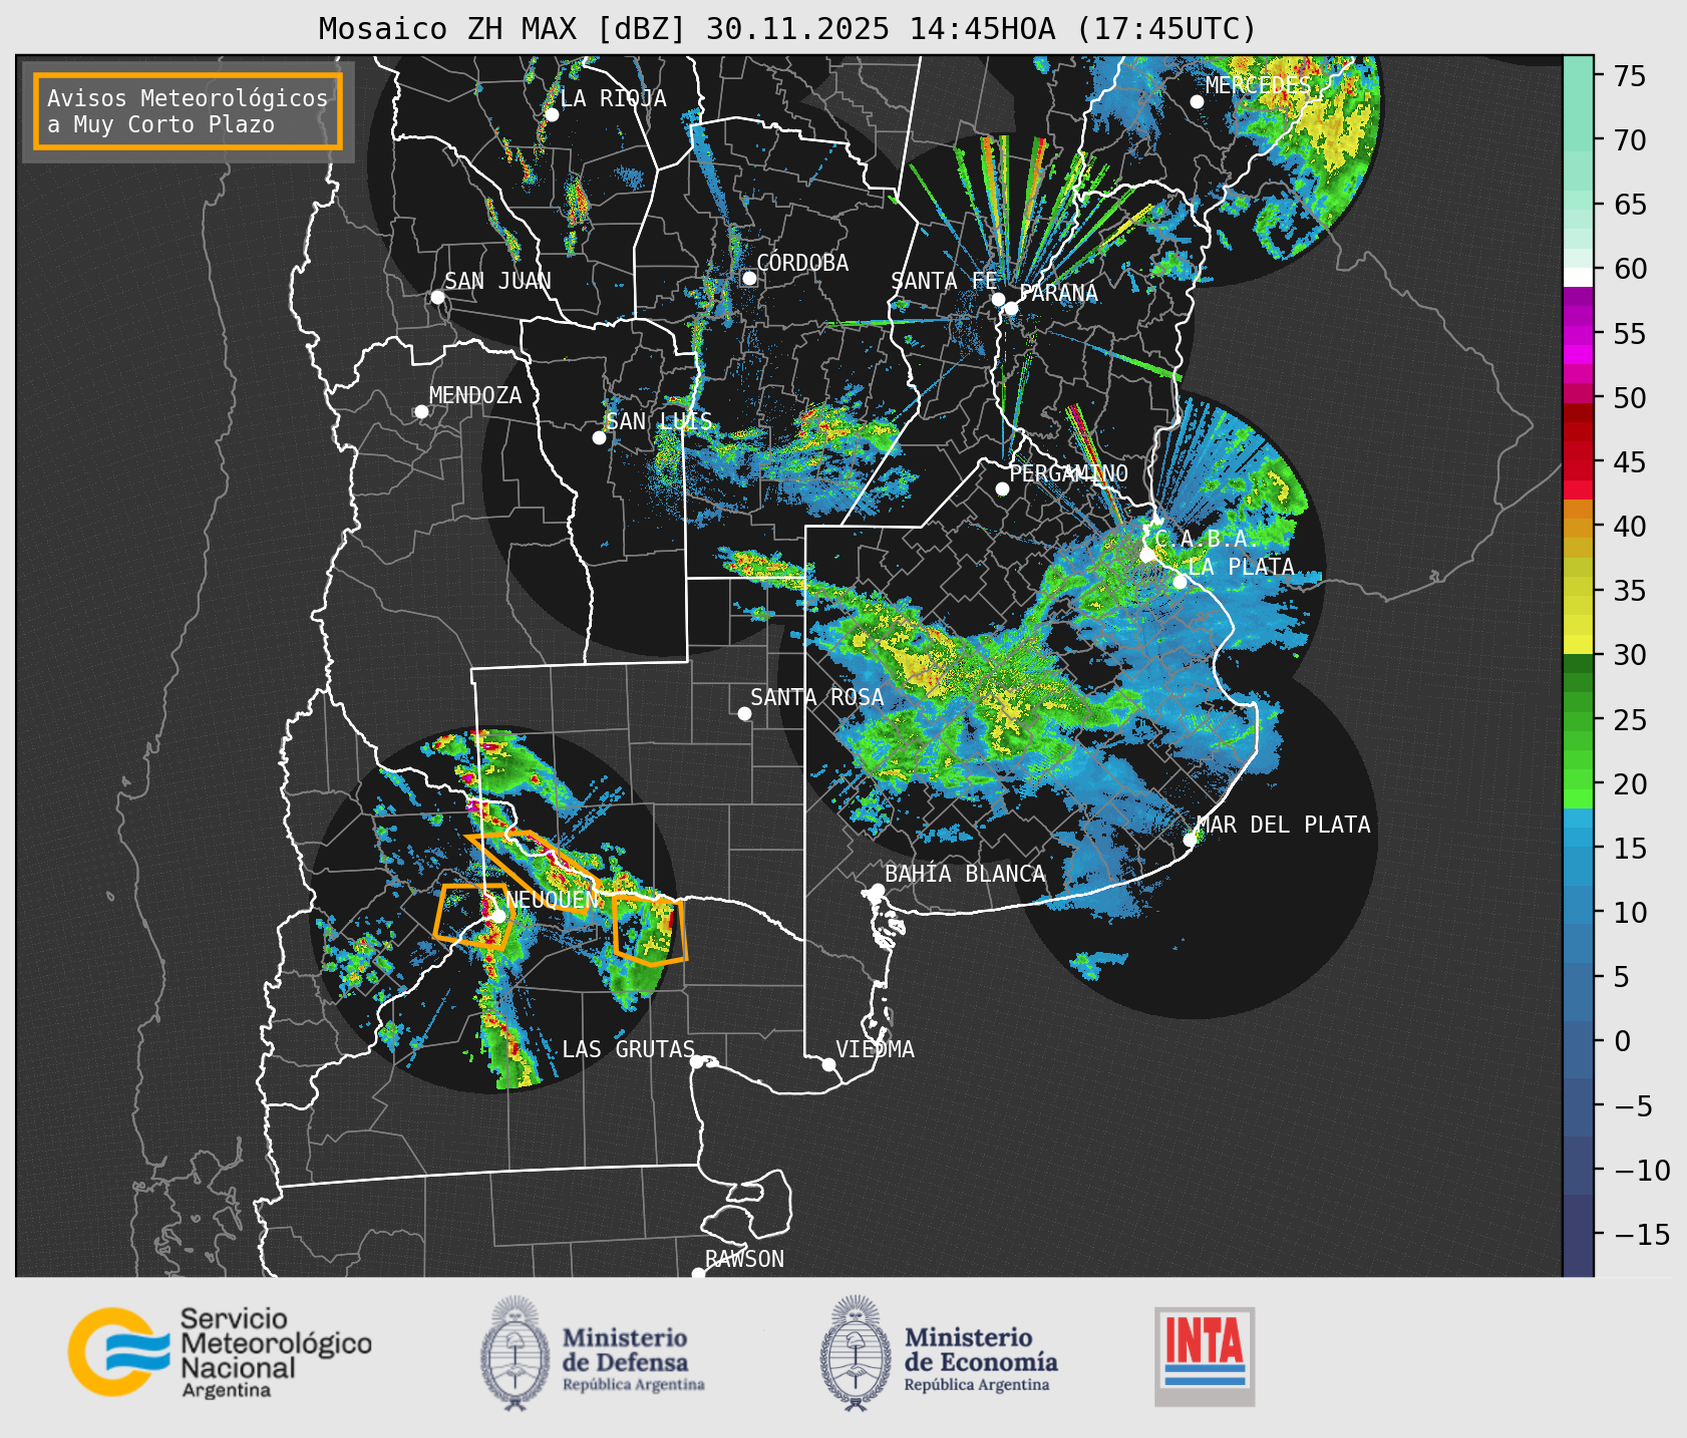The width and height of the screenshot is (1687, 1438).
Task: Click the orange warning polygon east of Neuquén
Action: 650,931
